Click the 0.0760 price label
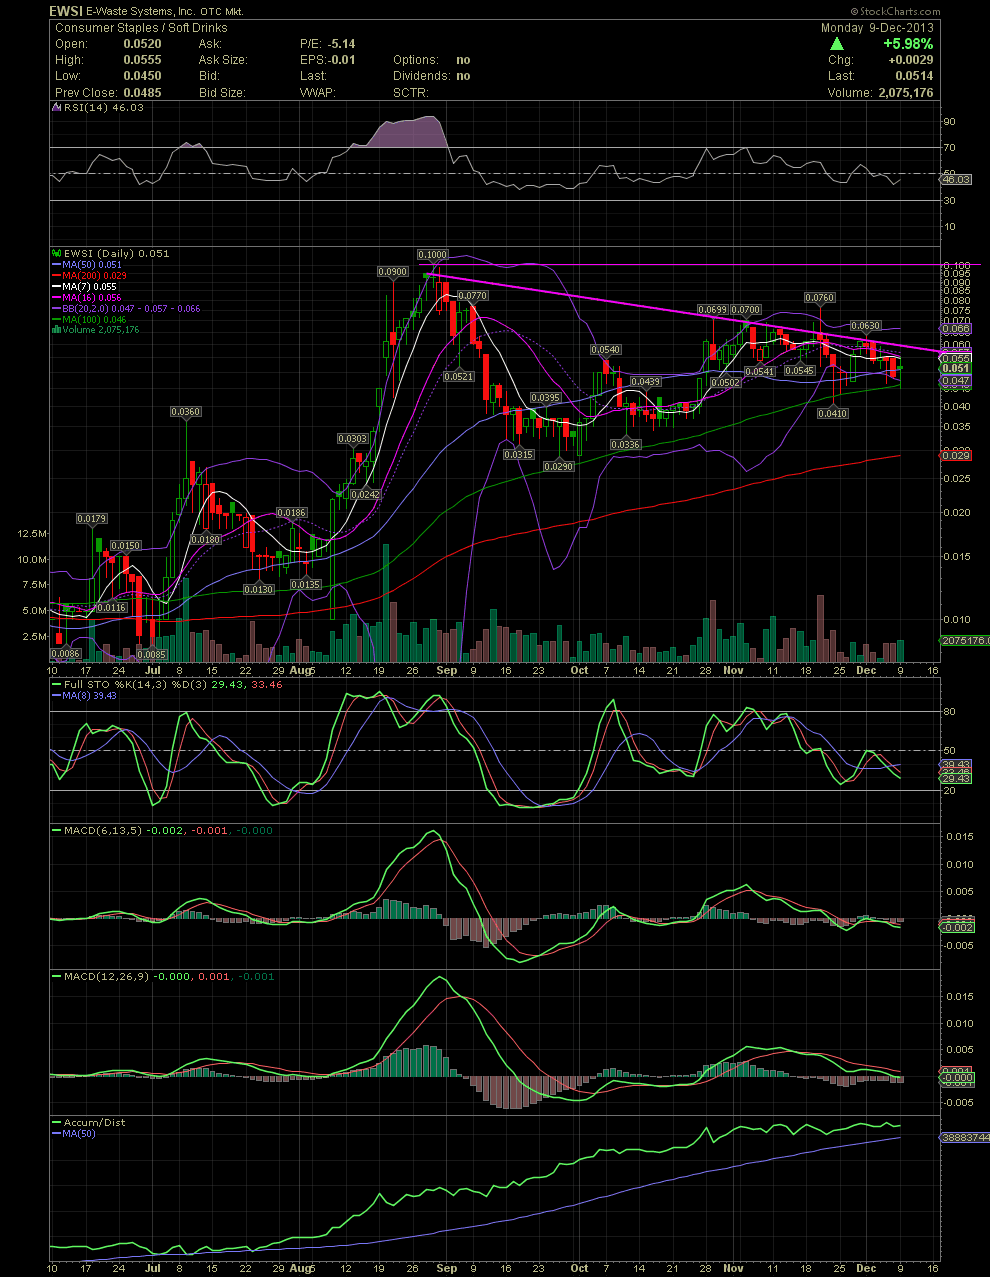Screen dimensions: 990x1277 819,298
